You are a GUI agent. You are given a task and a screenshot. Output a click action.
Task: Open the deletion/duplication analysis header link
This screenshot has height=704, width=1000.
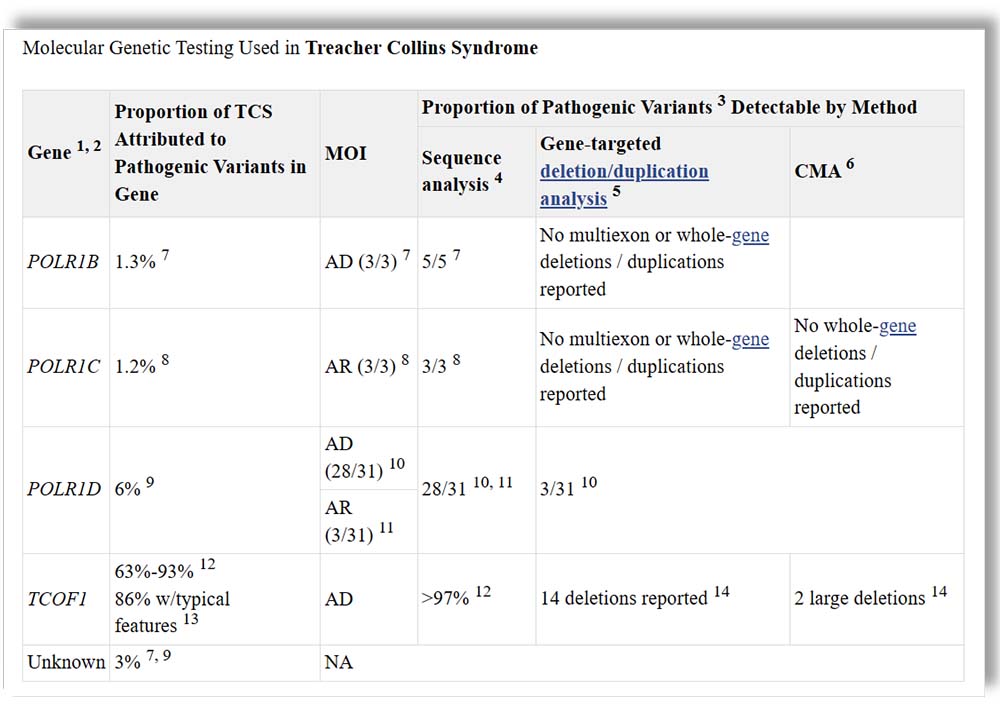pos(624,171)
